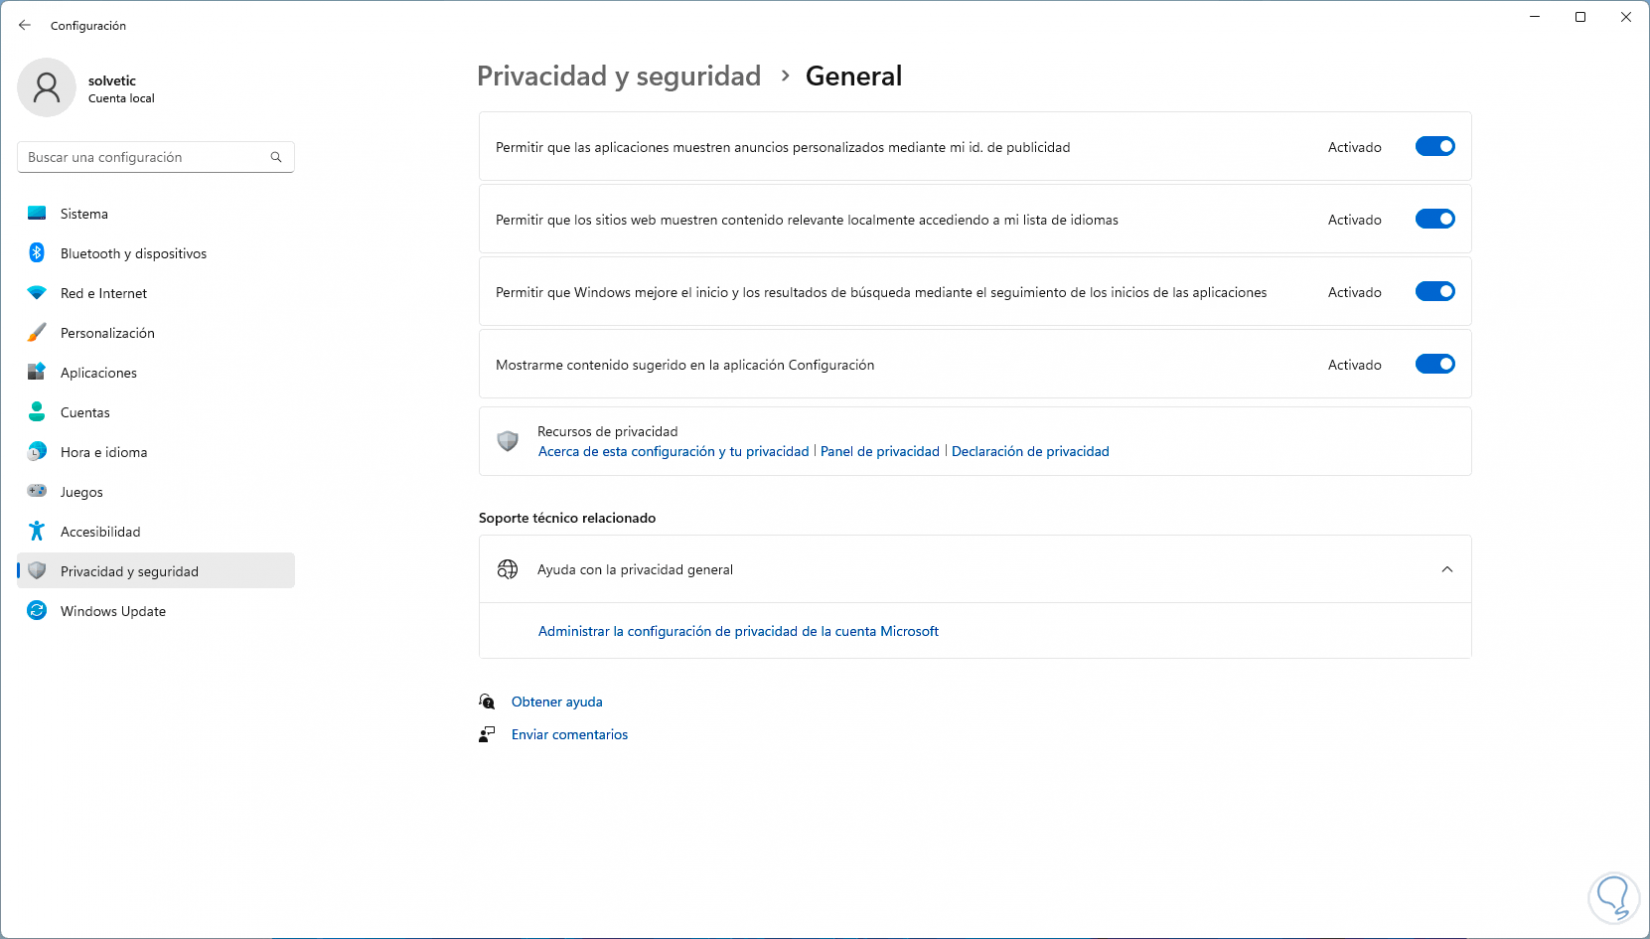Go to Hora e idioma settings
Viewport: 1650px width, 939px height.
103,452
